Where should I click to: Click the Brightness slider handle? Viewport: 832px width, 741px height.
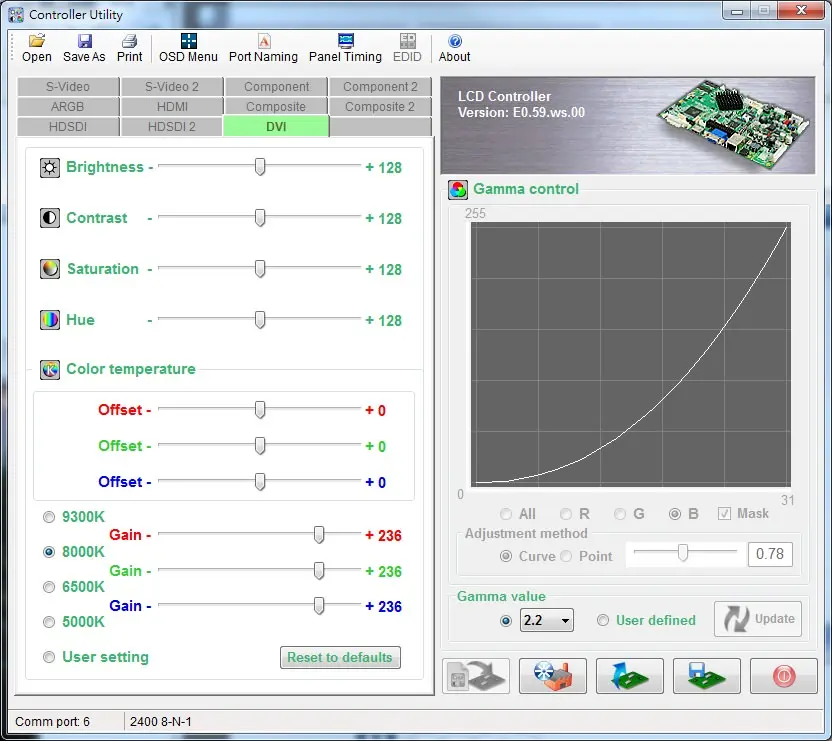point(260,167)
